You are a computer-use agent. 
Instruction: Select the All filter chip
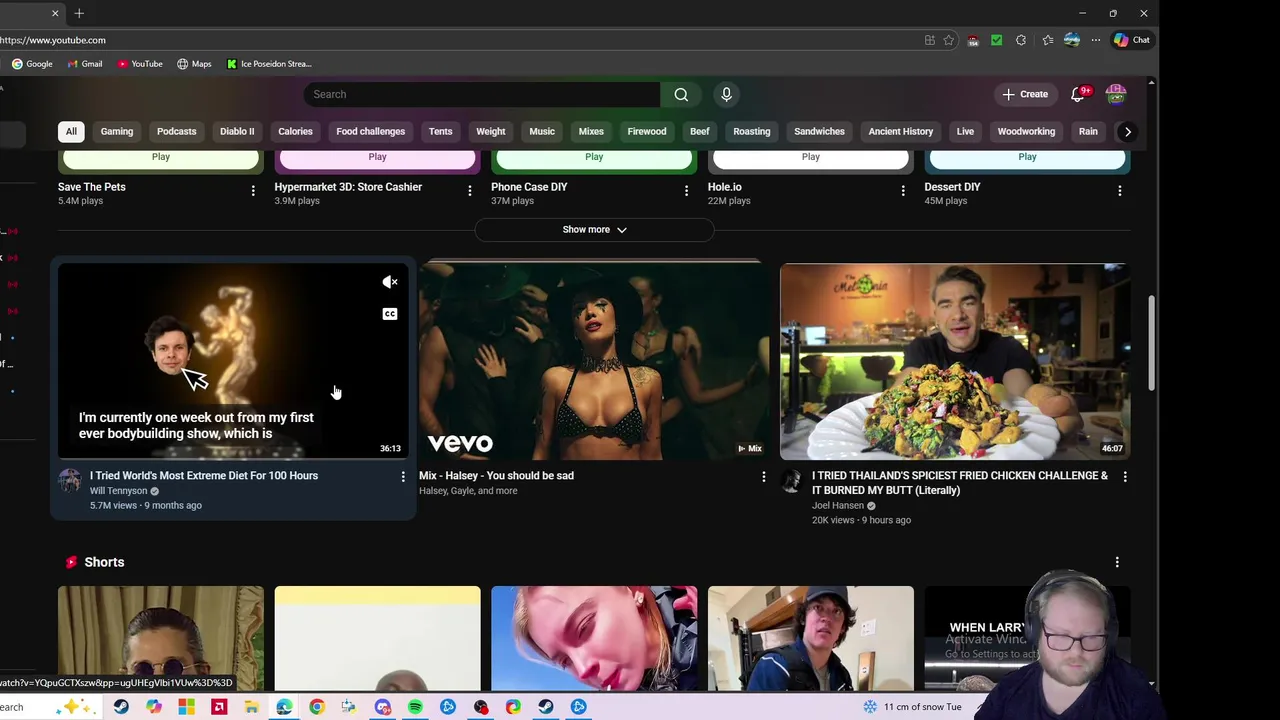71,131
